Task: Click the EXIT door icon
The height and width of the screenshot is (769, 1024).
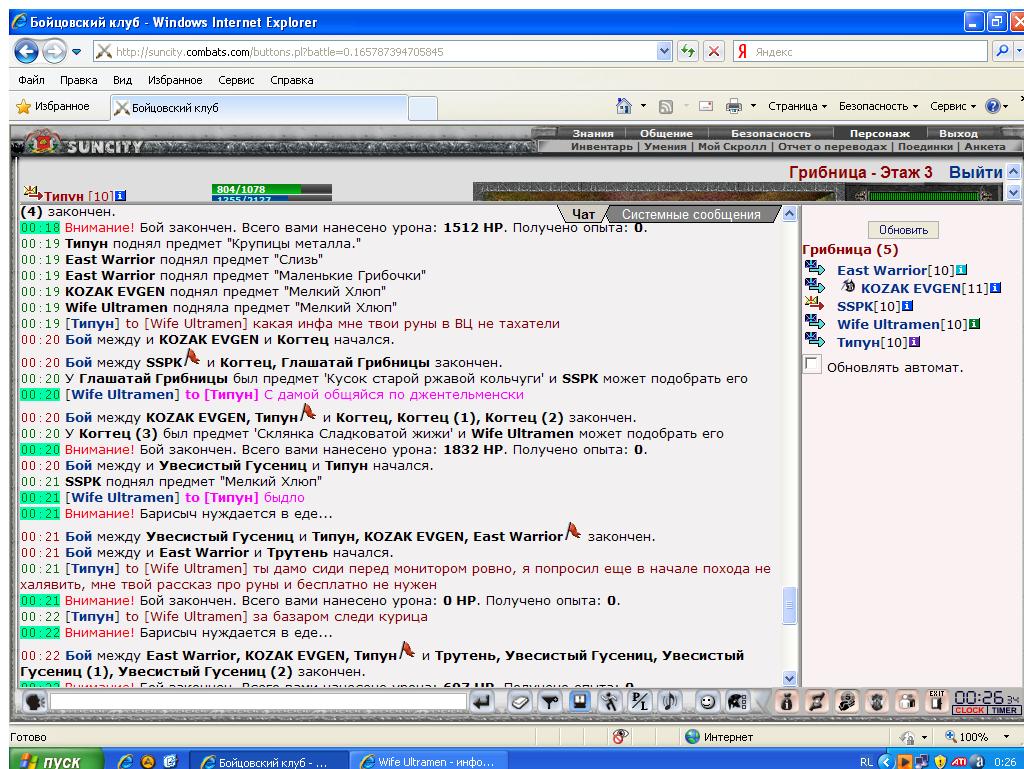Action: (936, 701)
